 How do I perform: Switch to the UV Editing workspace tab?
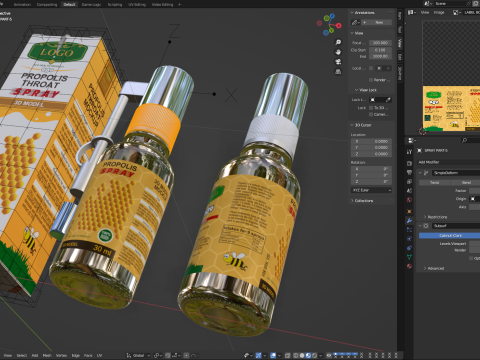[137, 5]
